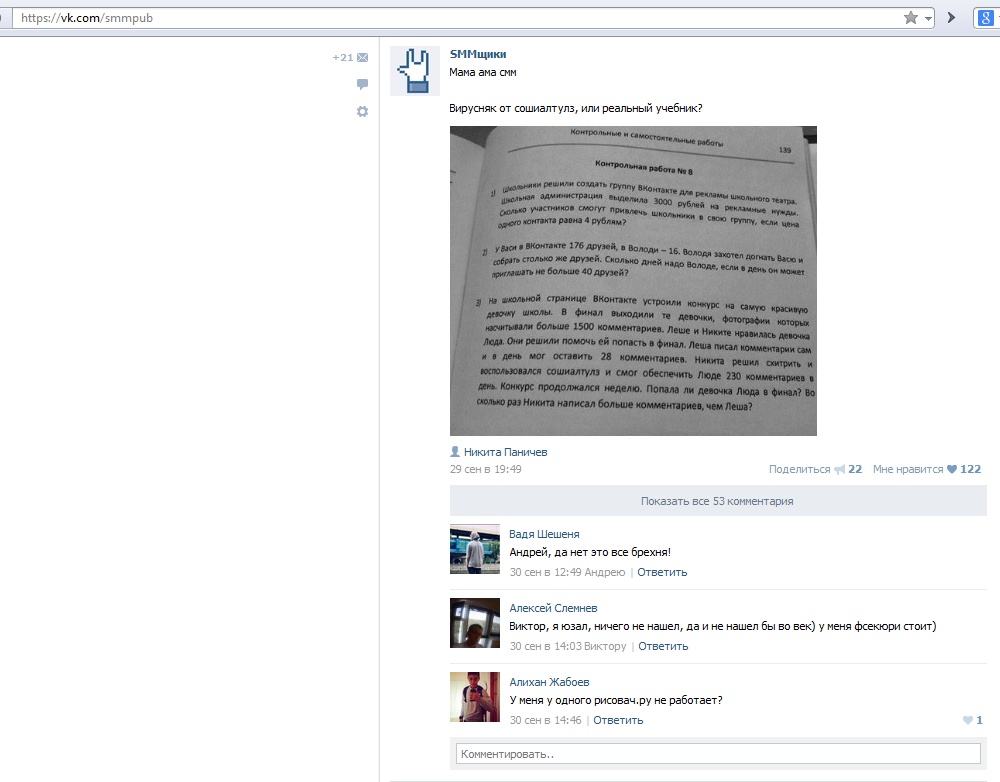This screenshot has width=1000, height=782.
Task: Click comment text Андрей, да нет это все брехня
Action: click(590, 552)
